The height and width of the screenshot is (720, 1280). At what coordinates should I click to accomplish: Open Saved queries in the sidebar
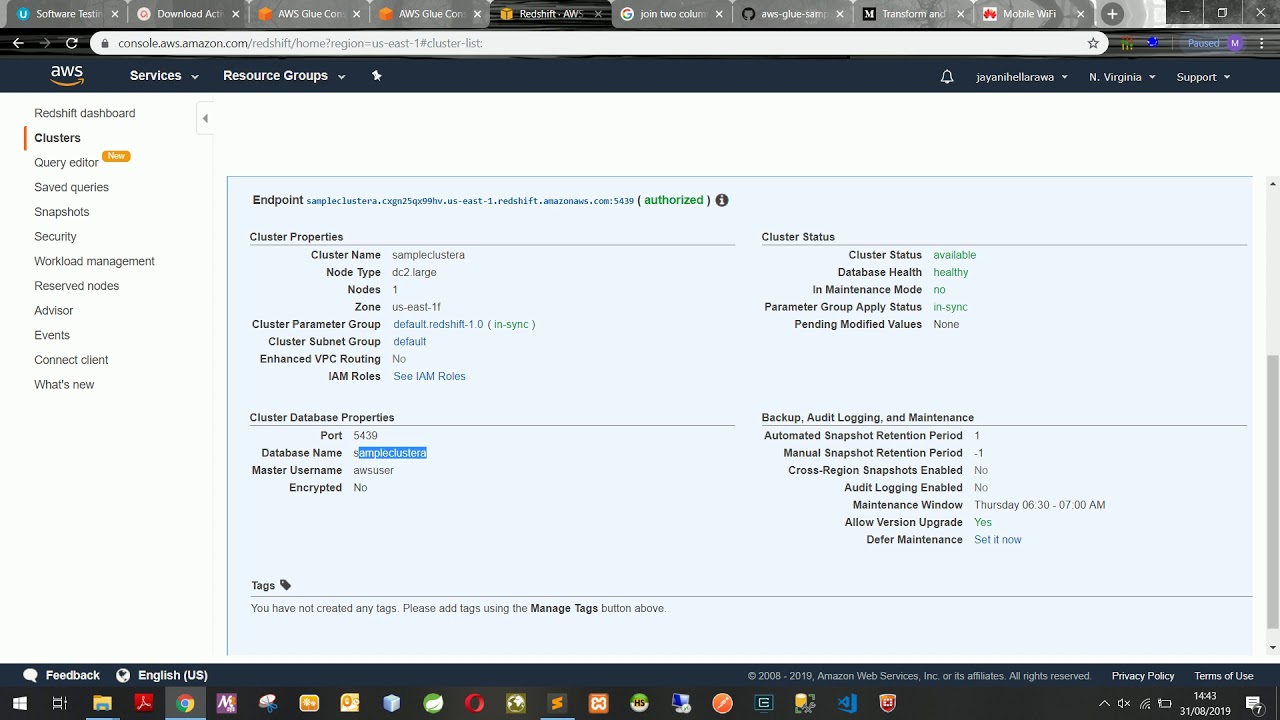pos(71,187)
